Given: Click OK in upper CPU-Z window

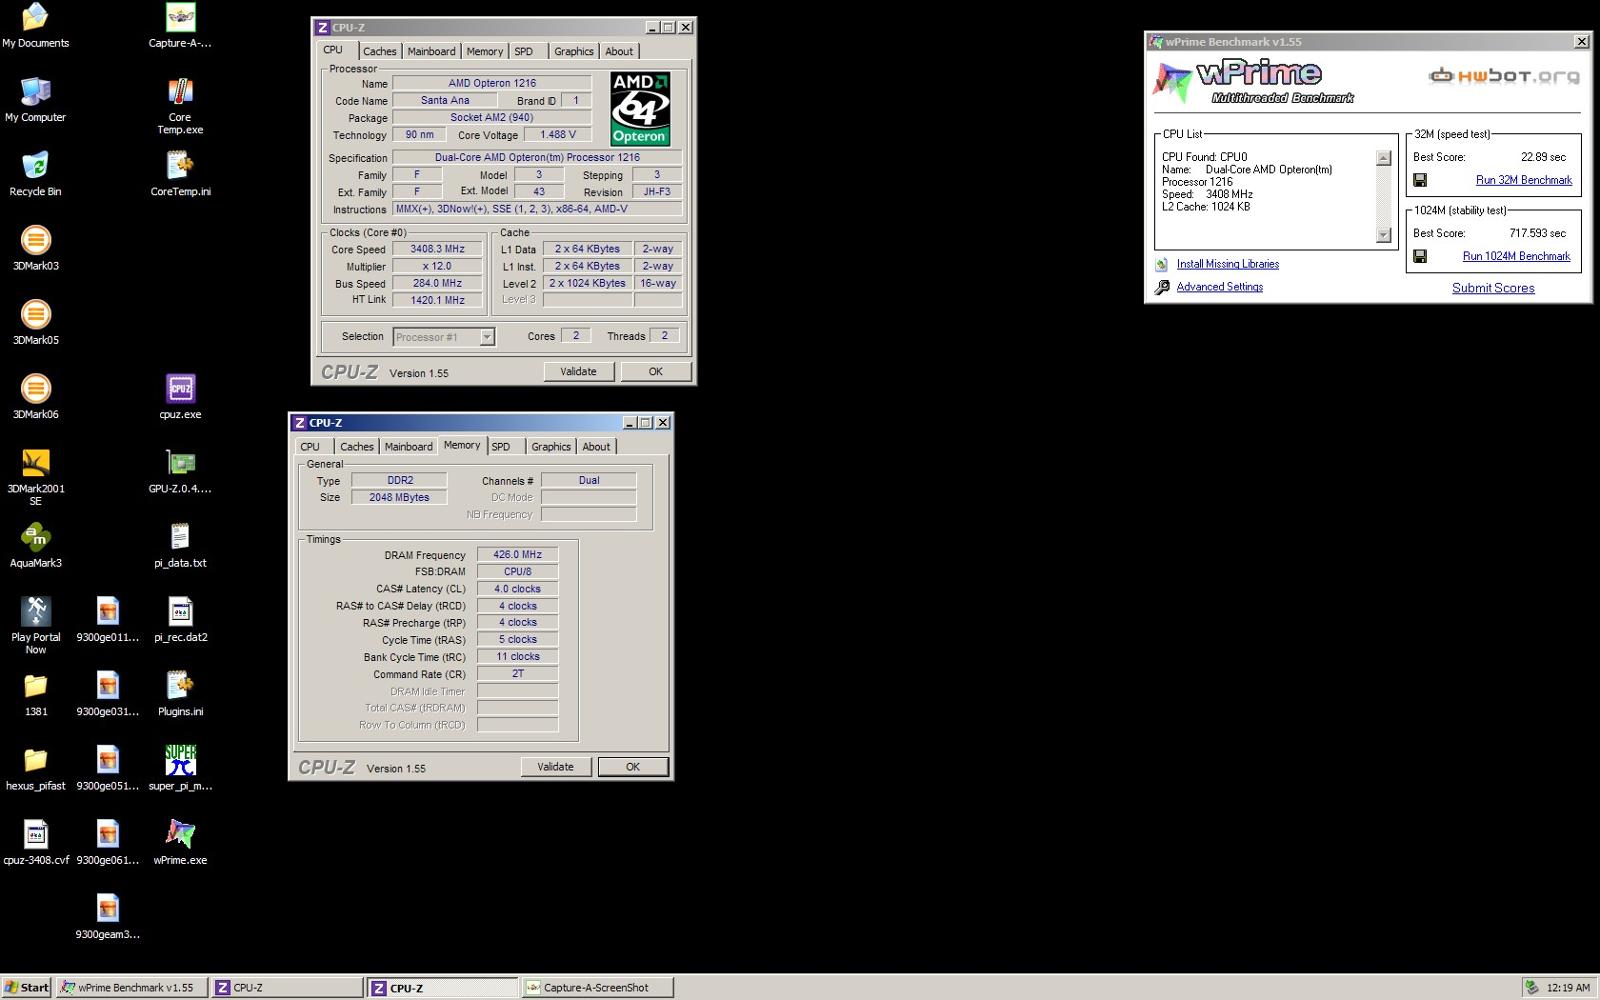Looking at the screenshot, I should [x=655, y=371].
